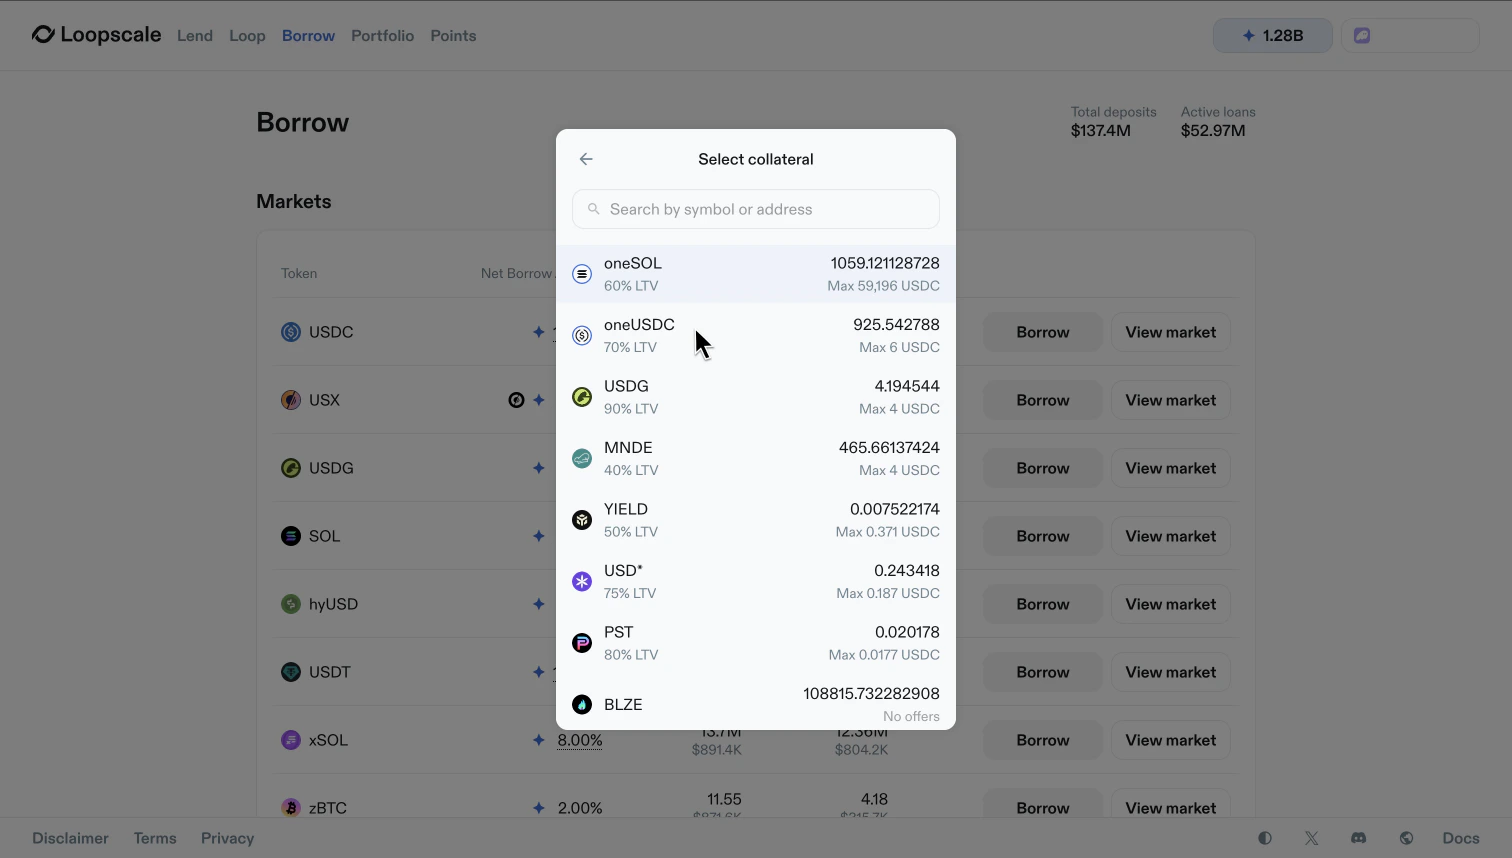The width and height of the screenshot is (1512, 858).
Task: Click View market for xSOL
Action: click(1171, 740)
